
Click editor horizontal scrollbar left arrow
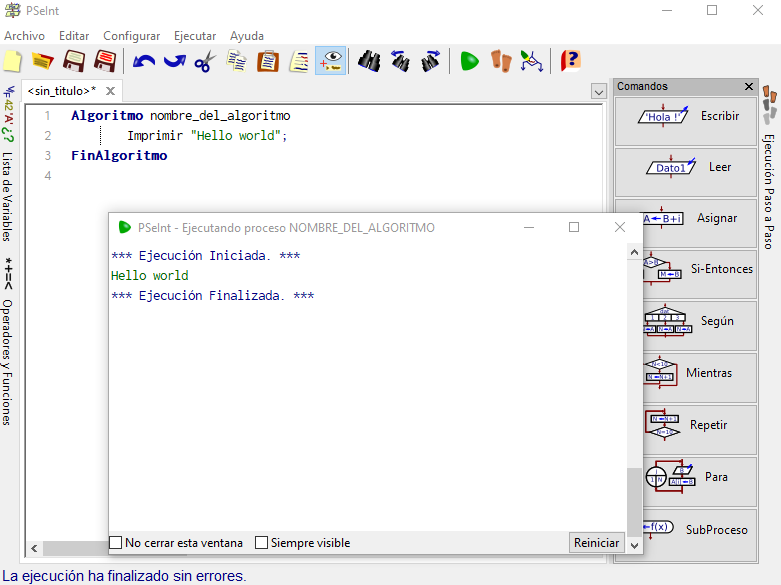tap(34, 549)
